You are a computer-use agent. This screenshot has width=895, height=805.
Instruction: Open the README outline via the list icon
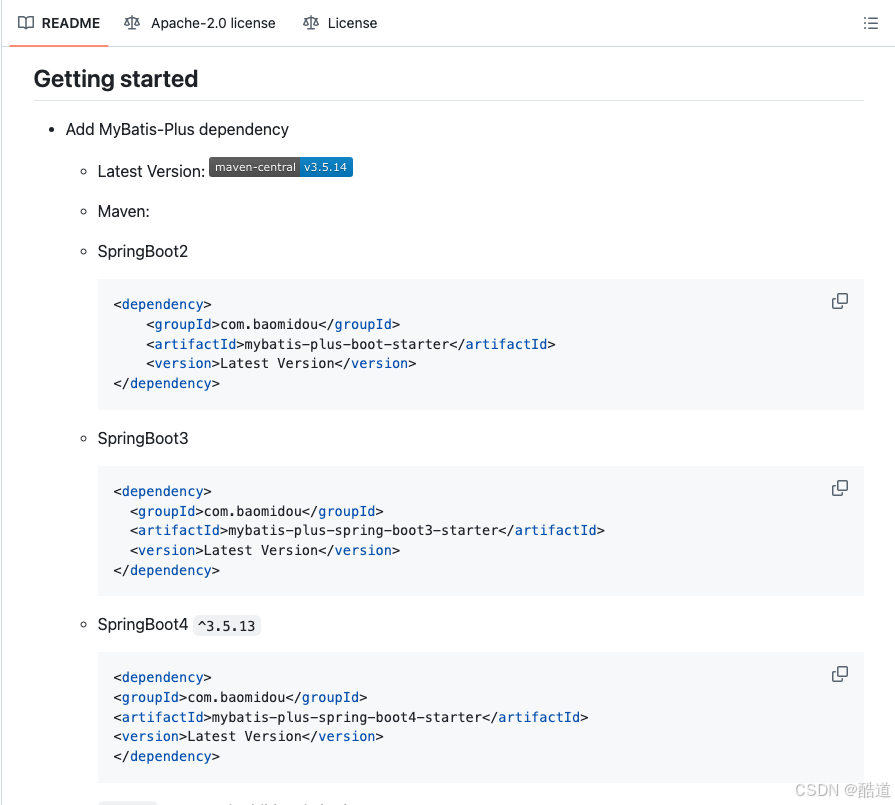click(x=870, y=23)
